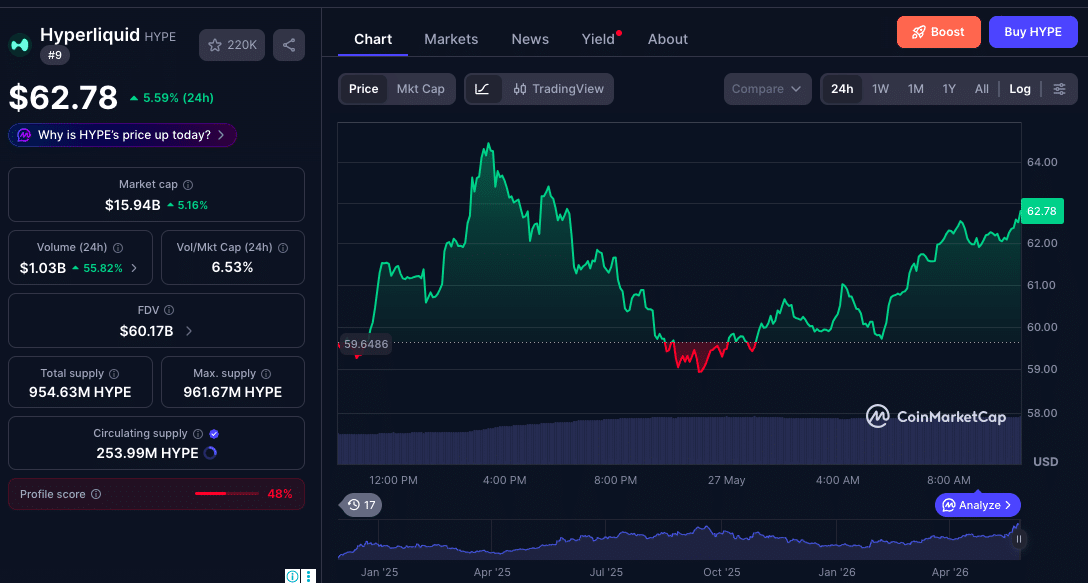
Task: Add HYPE to watchlist with star button
Action: (x=232, y=45)
